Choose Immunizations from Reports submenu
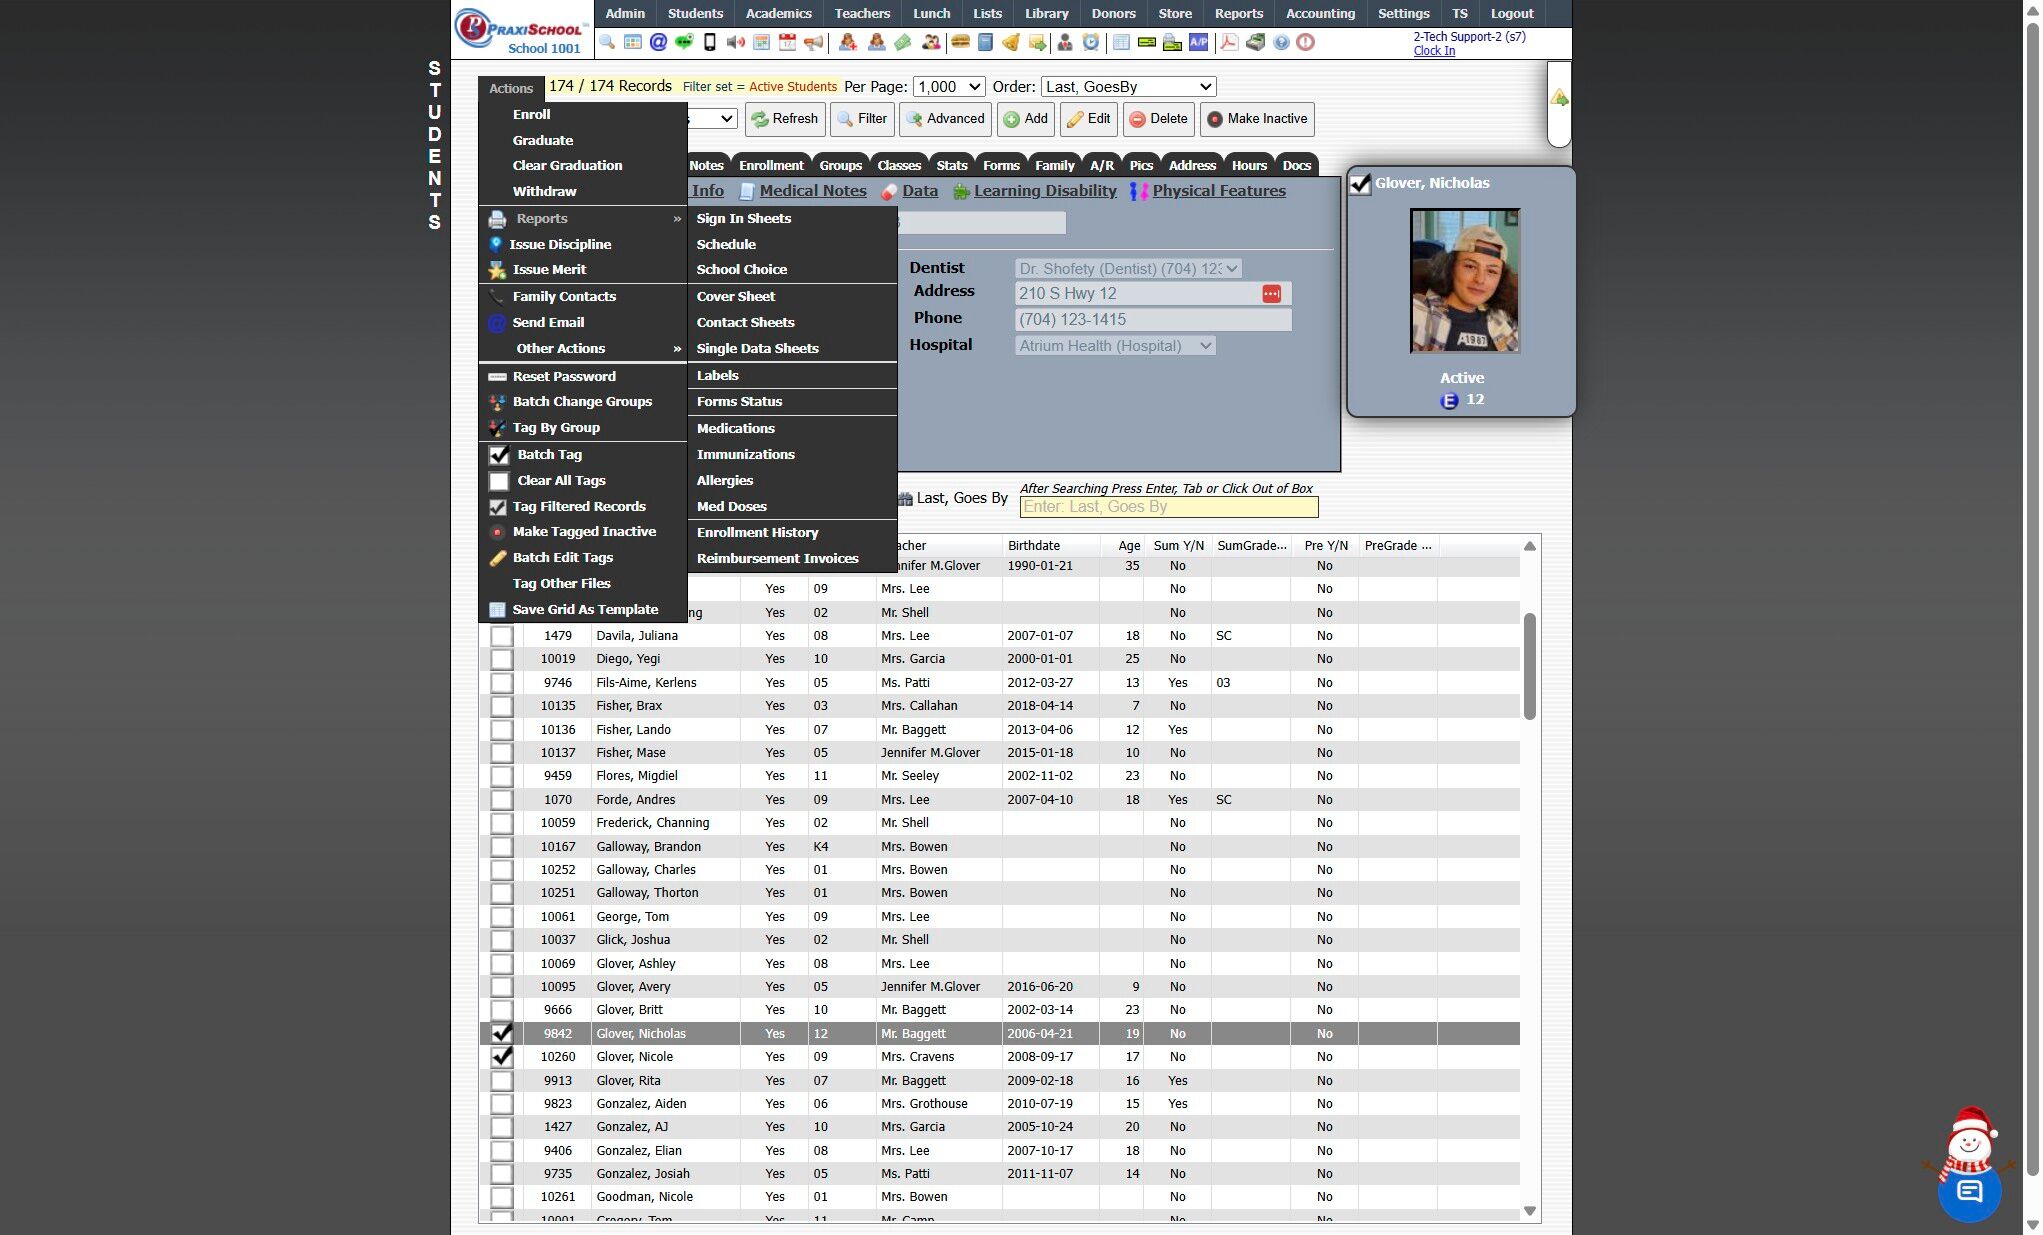The width and height of the screenshot is (2043, 1235). coord(745,454)
